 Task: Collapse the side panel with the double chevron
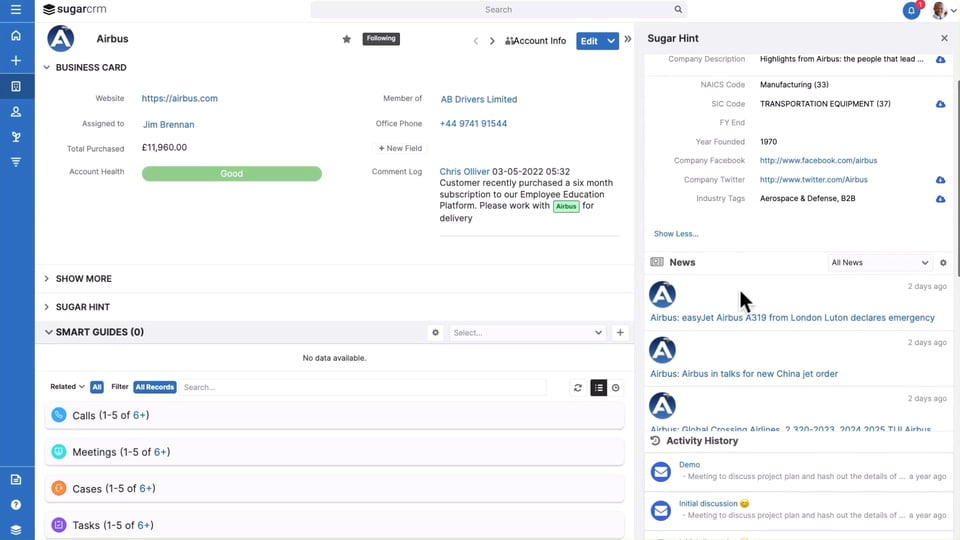pos(628,39)
